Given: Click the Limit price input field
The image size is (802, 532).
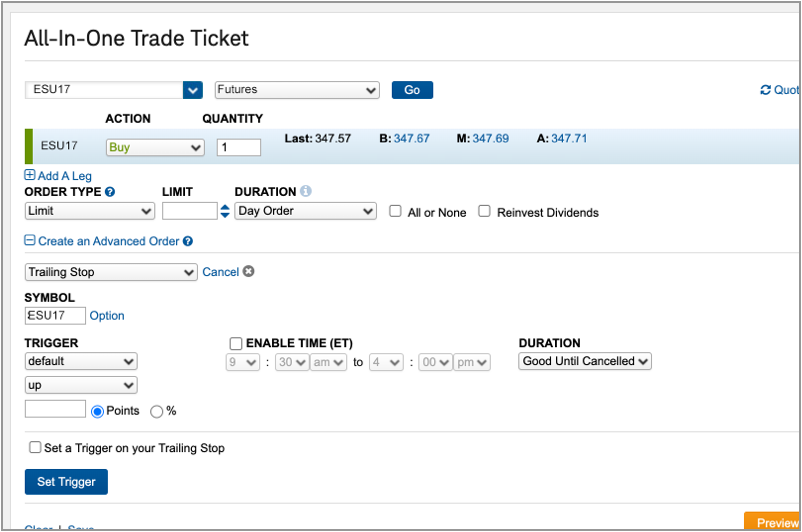Looking at the screenshot, I should 190,211.
